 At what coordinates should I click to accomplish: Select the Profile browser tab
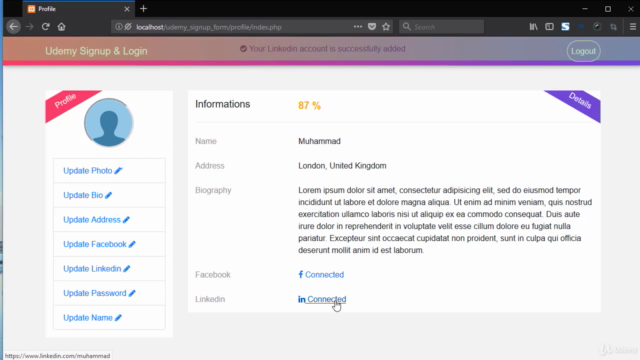tap(78, 9)
